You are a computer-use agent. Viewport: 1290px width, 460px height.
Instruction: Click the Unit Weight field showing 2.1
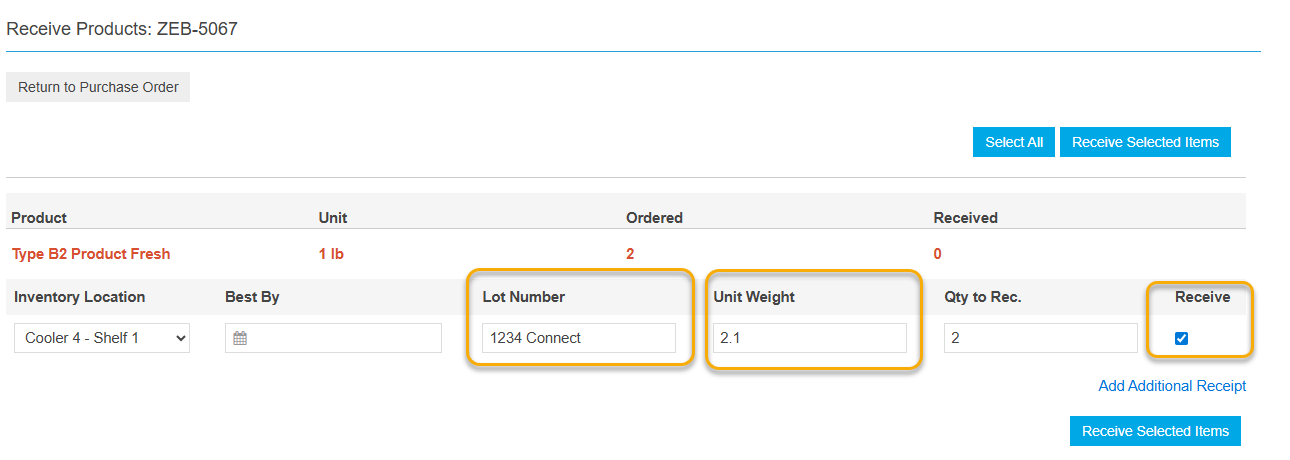808,338
